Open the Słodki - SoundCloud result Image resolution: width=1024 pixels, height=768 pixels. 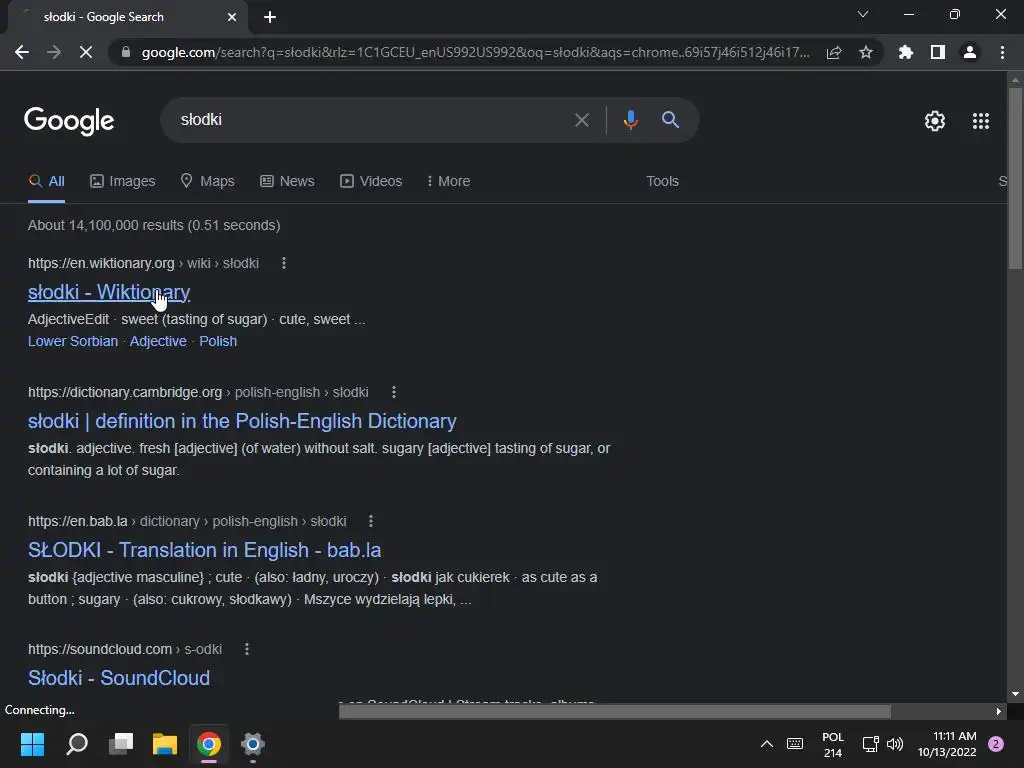[x=119, y=678]
